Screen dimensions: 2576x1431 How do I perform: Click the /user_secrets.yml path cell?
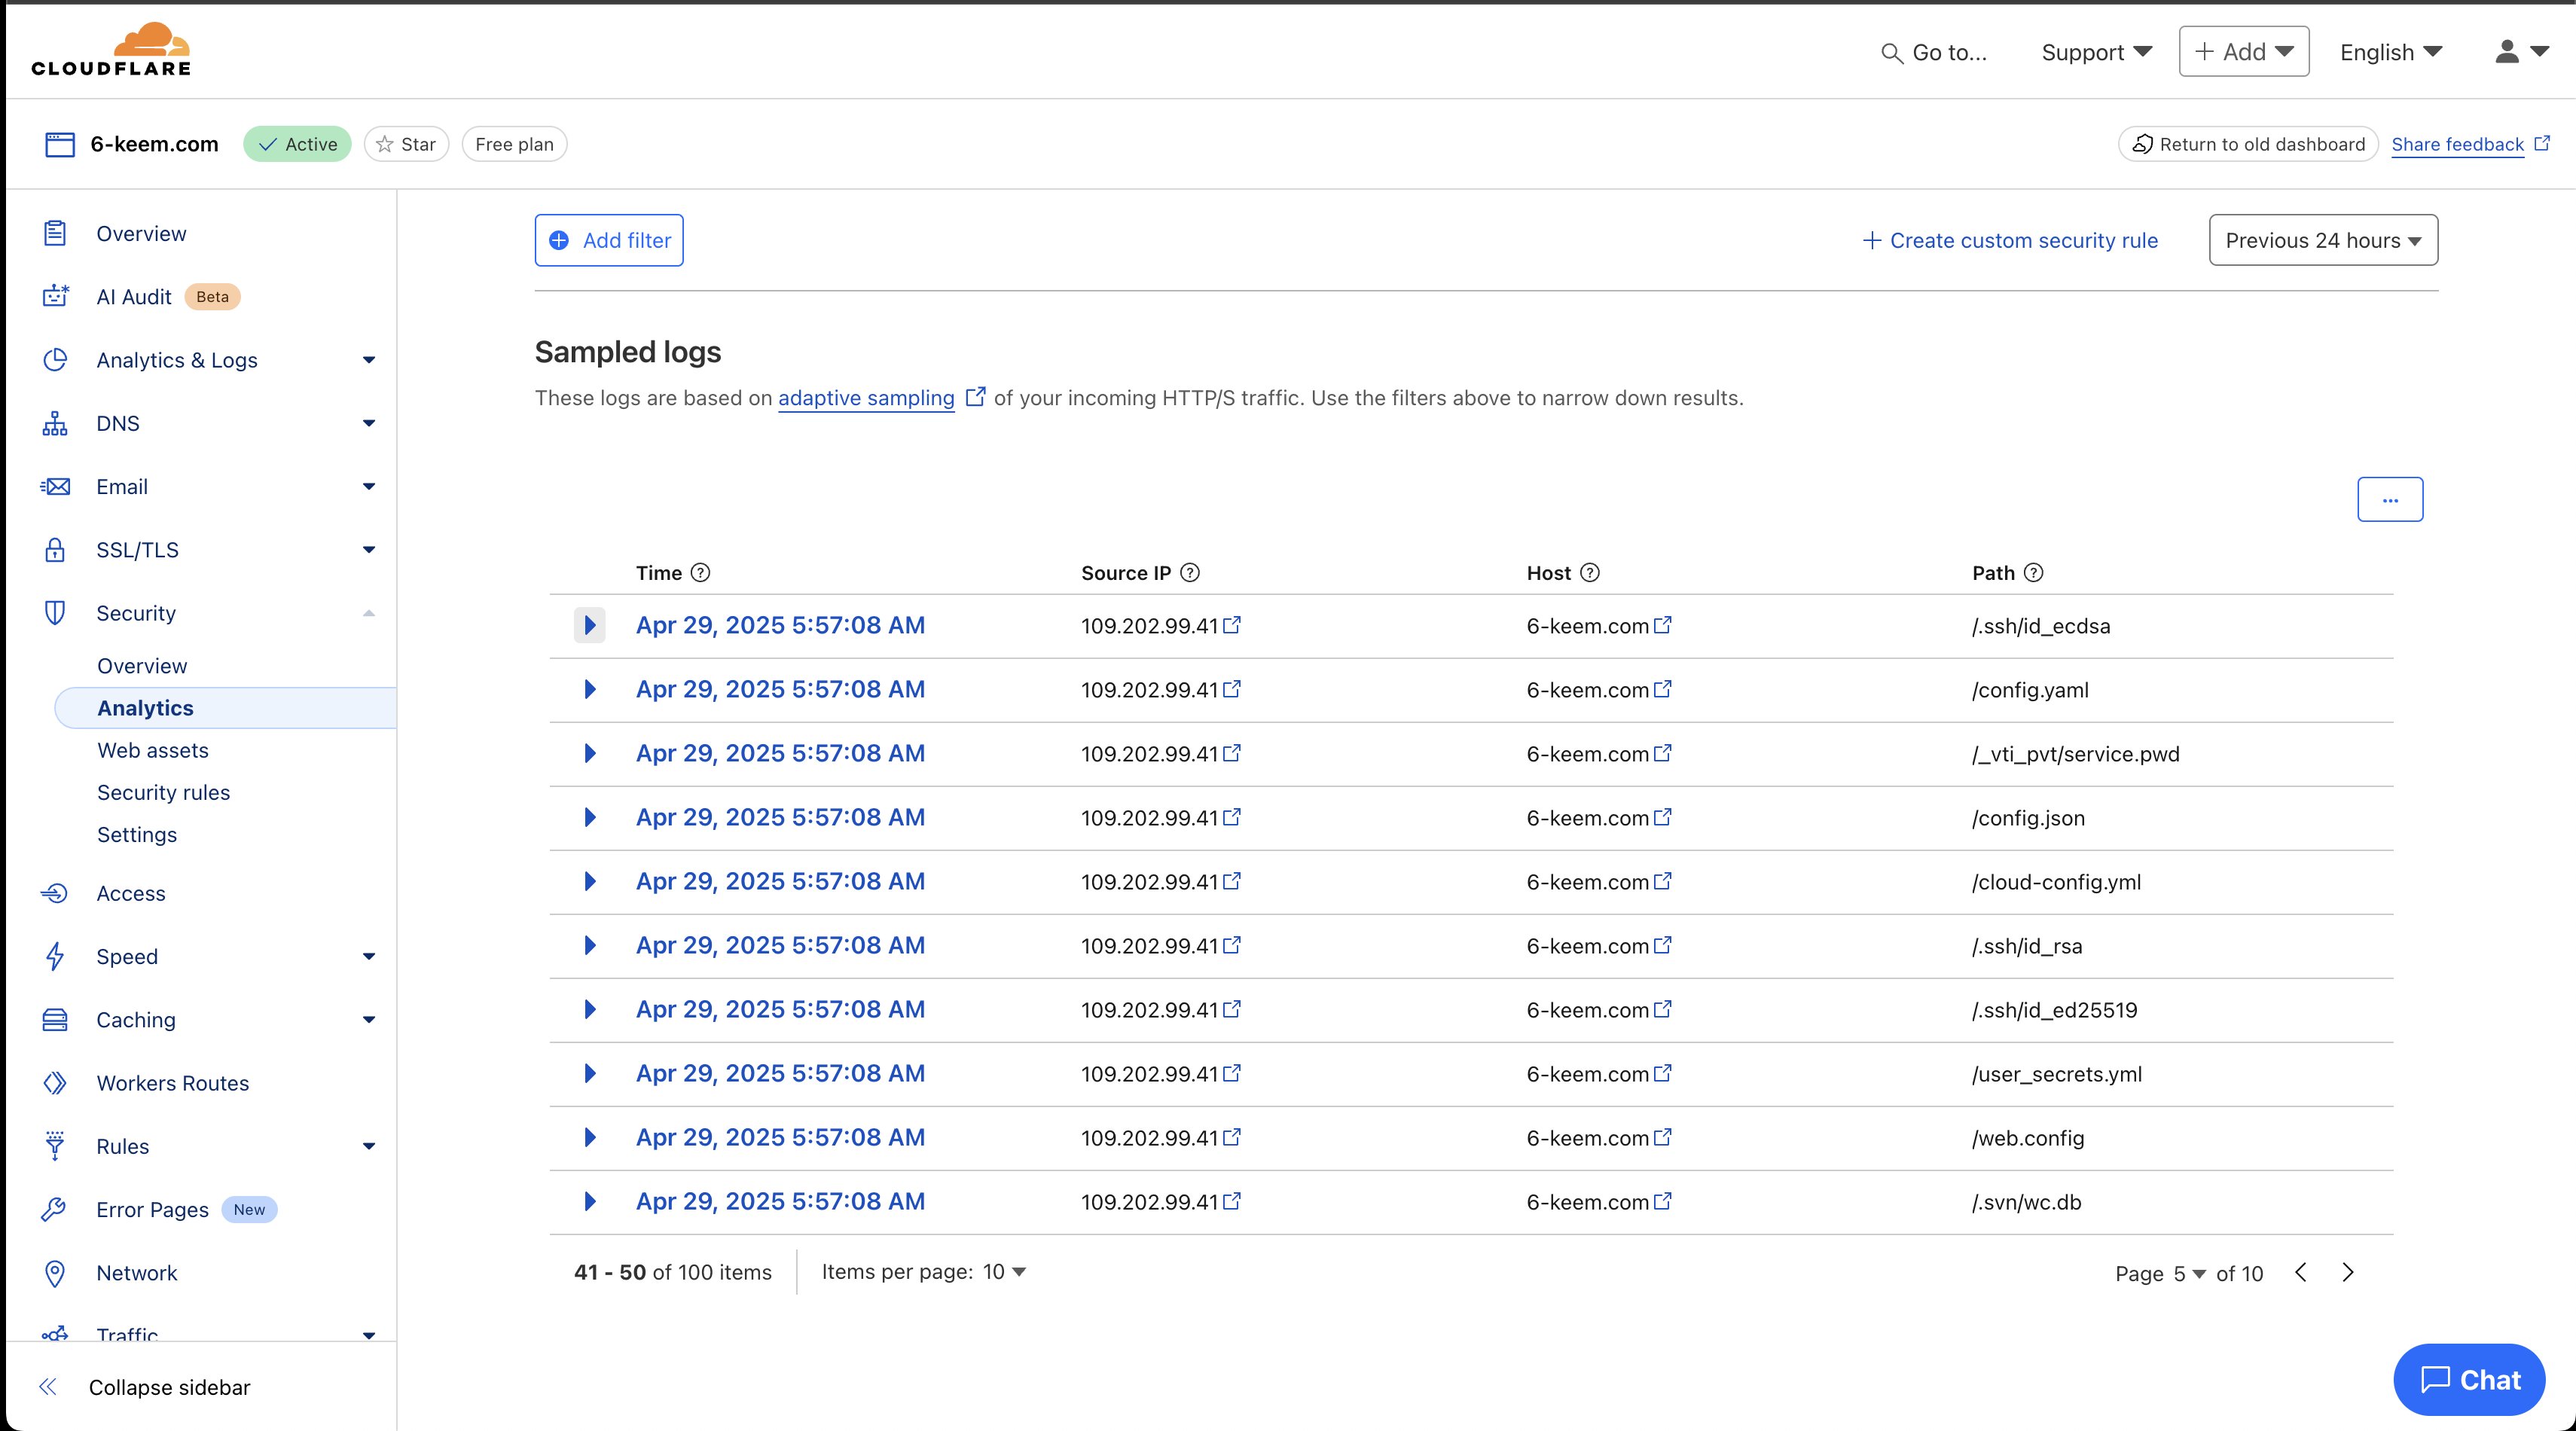click(x=2057, y=1073)
